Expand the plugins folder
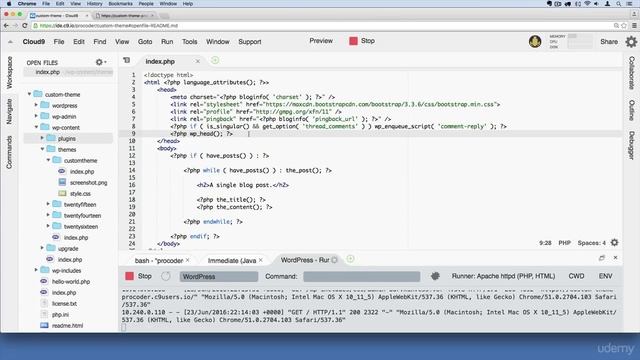Image resolution: width=640 pixels, height=360 pixels. pyautogui.click(x=42, y=138)
